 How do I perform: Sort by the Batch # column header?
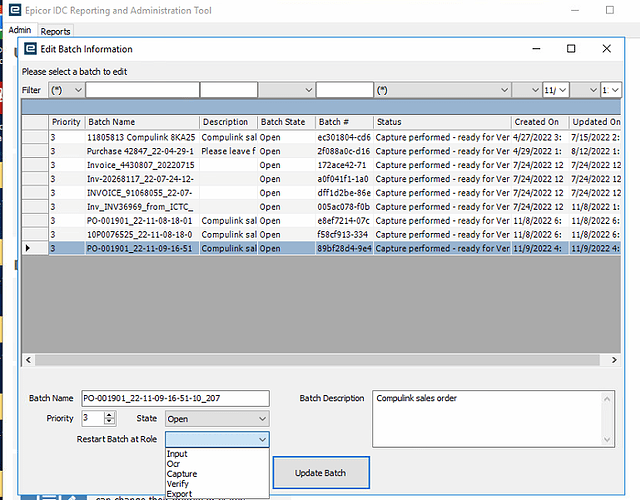(x=344, y=122)
